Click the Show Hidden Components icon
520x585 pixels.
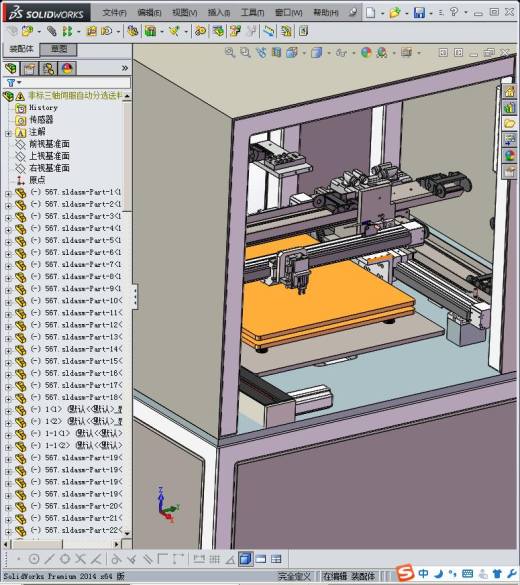132,31
